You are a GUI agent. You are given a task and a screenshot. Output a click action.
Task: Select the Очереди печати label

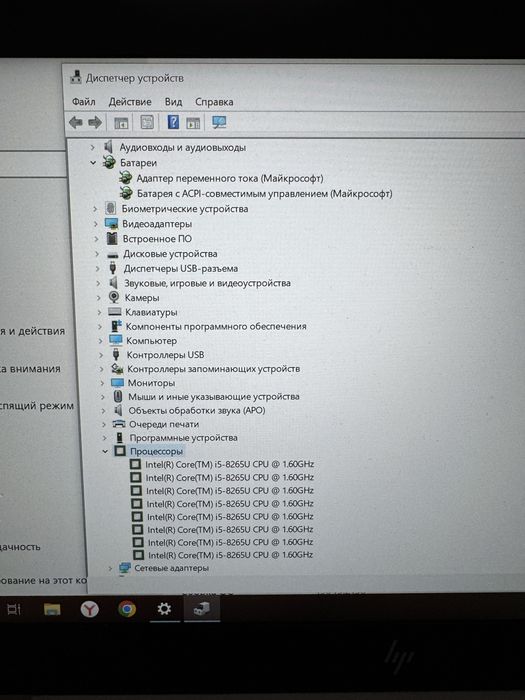coord(164,424)
